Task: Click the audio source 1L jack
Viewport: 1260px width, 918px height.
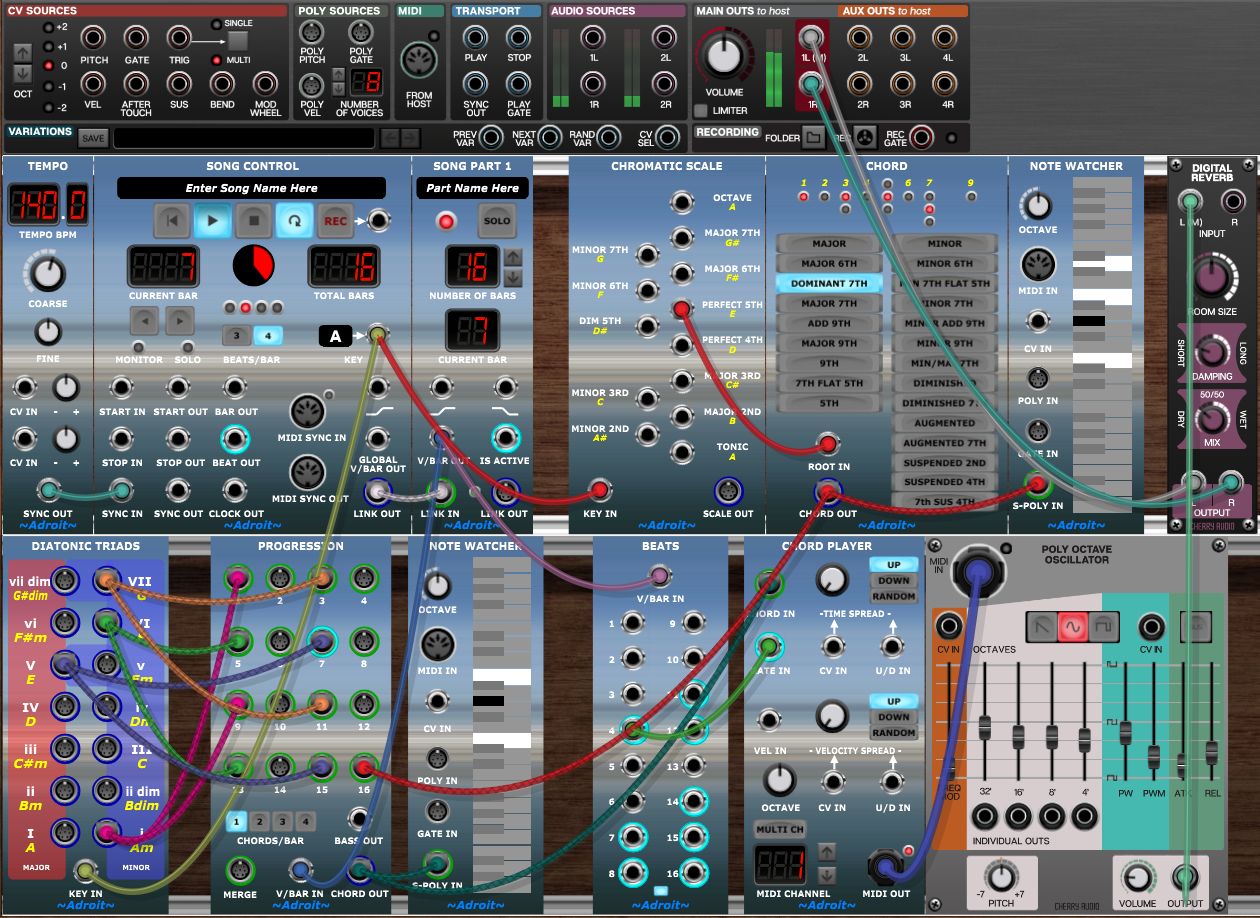Action: 592,38
